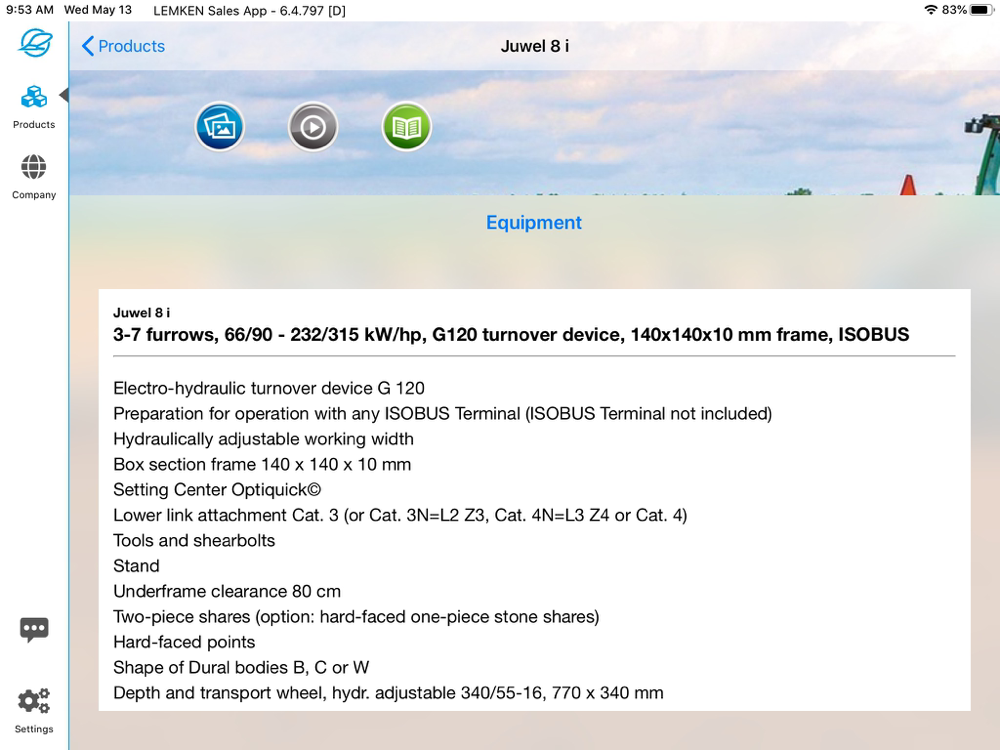Viewport: 1000px width, 750px height.
Task: Select 'Preparation for operation with any ISOBUS Terminal' line
Action: pos(443,414)
